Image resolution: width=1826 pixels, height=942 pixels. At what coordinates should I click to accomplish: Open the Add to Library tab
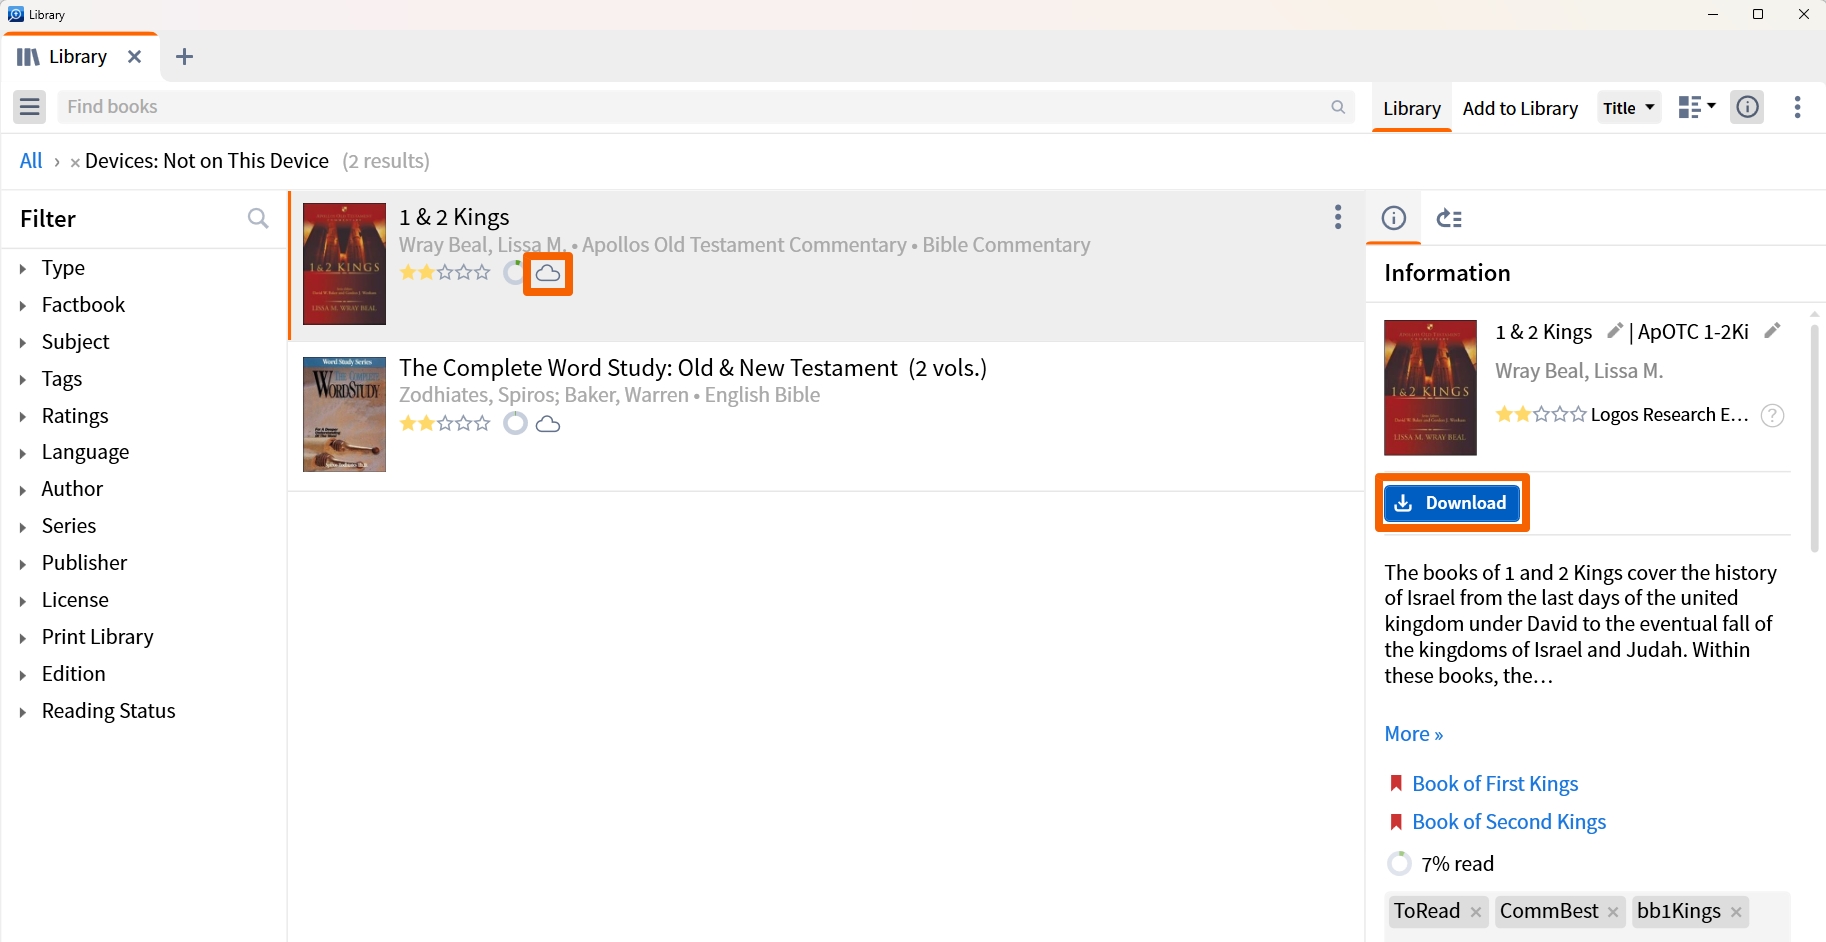[1520, 108]
